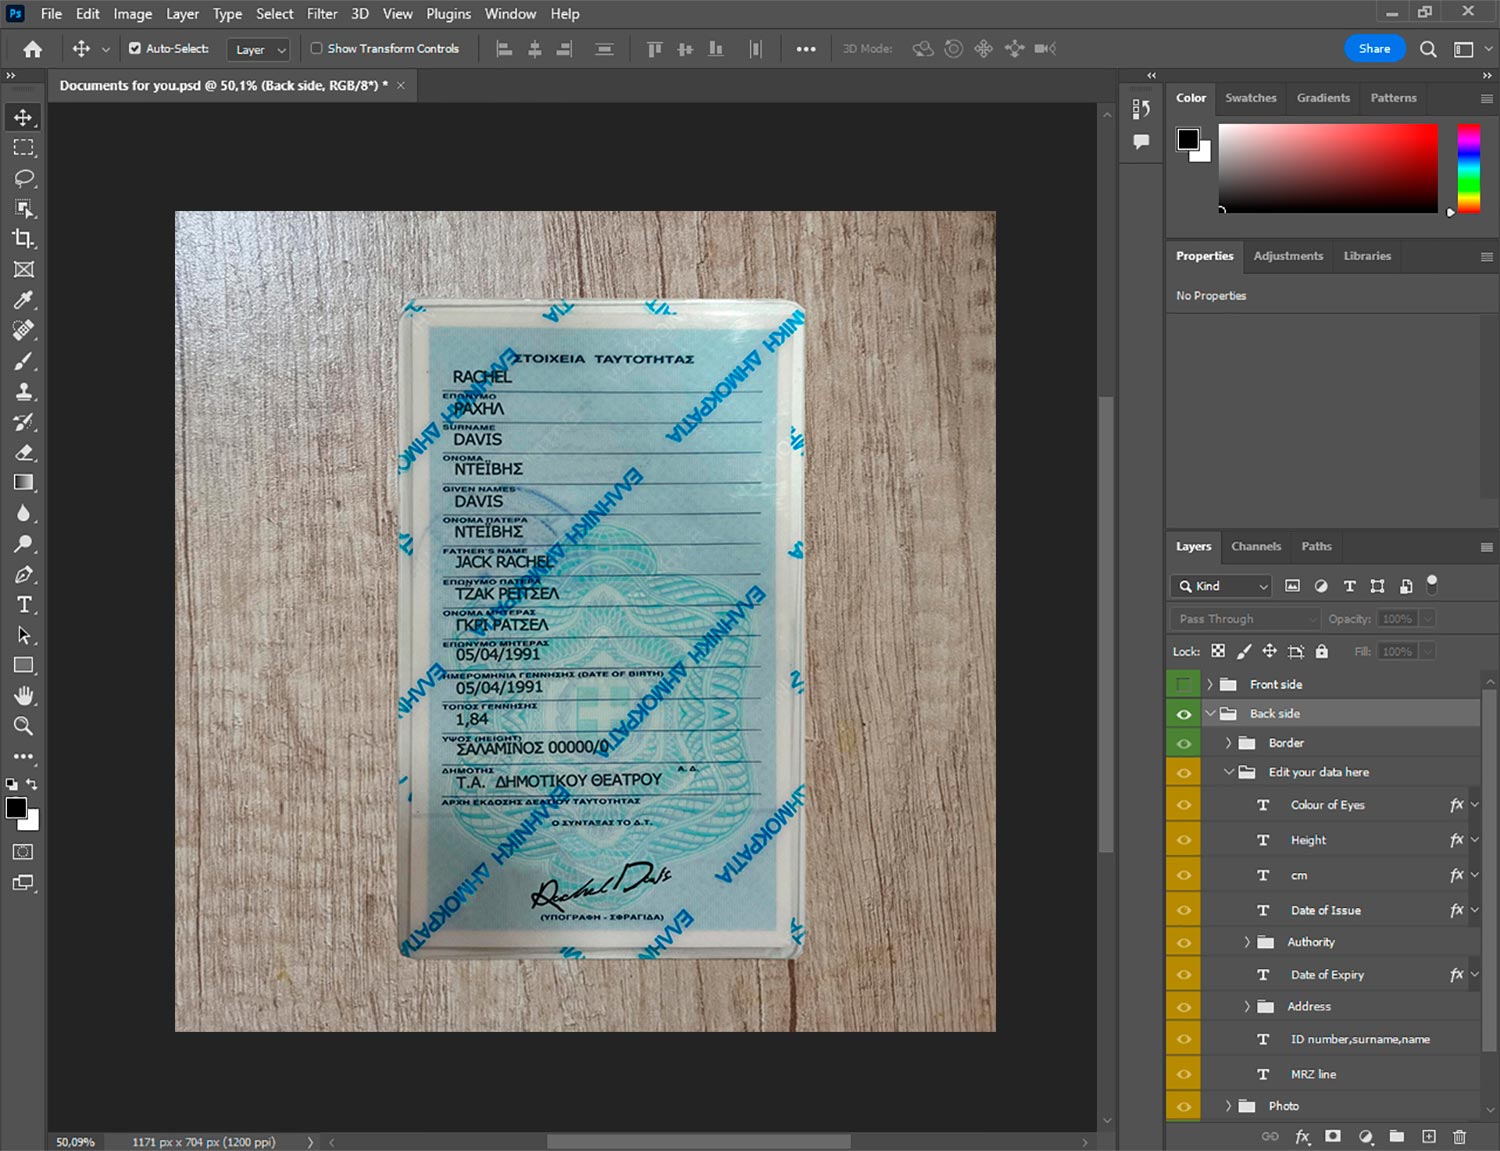
Task: Activate the Zoom tool
Action: (23, 726)
